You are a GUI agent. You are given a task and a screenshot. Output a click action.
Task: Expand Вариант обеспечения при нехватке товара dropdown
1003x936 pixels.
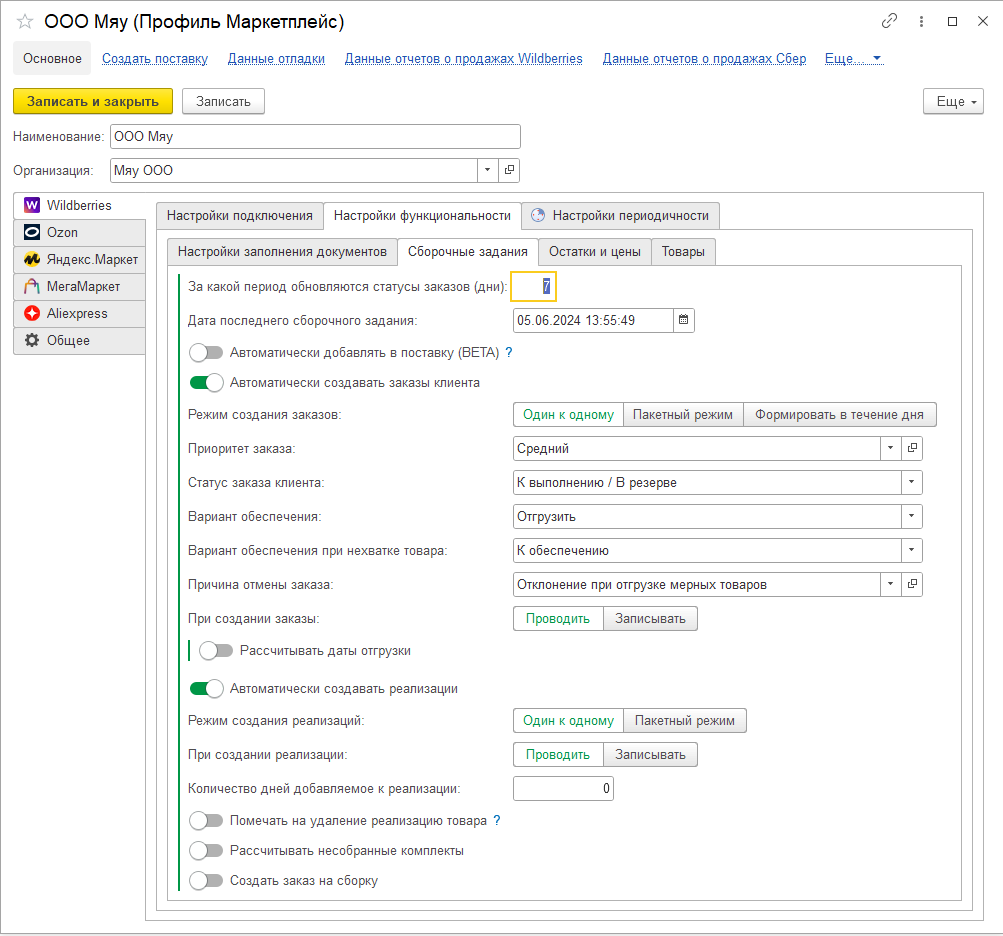[912, 550]
